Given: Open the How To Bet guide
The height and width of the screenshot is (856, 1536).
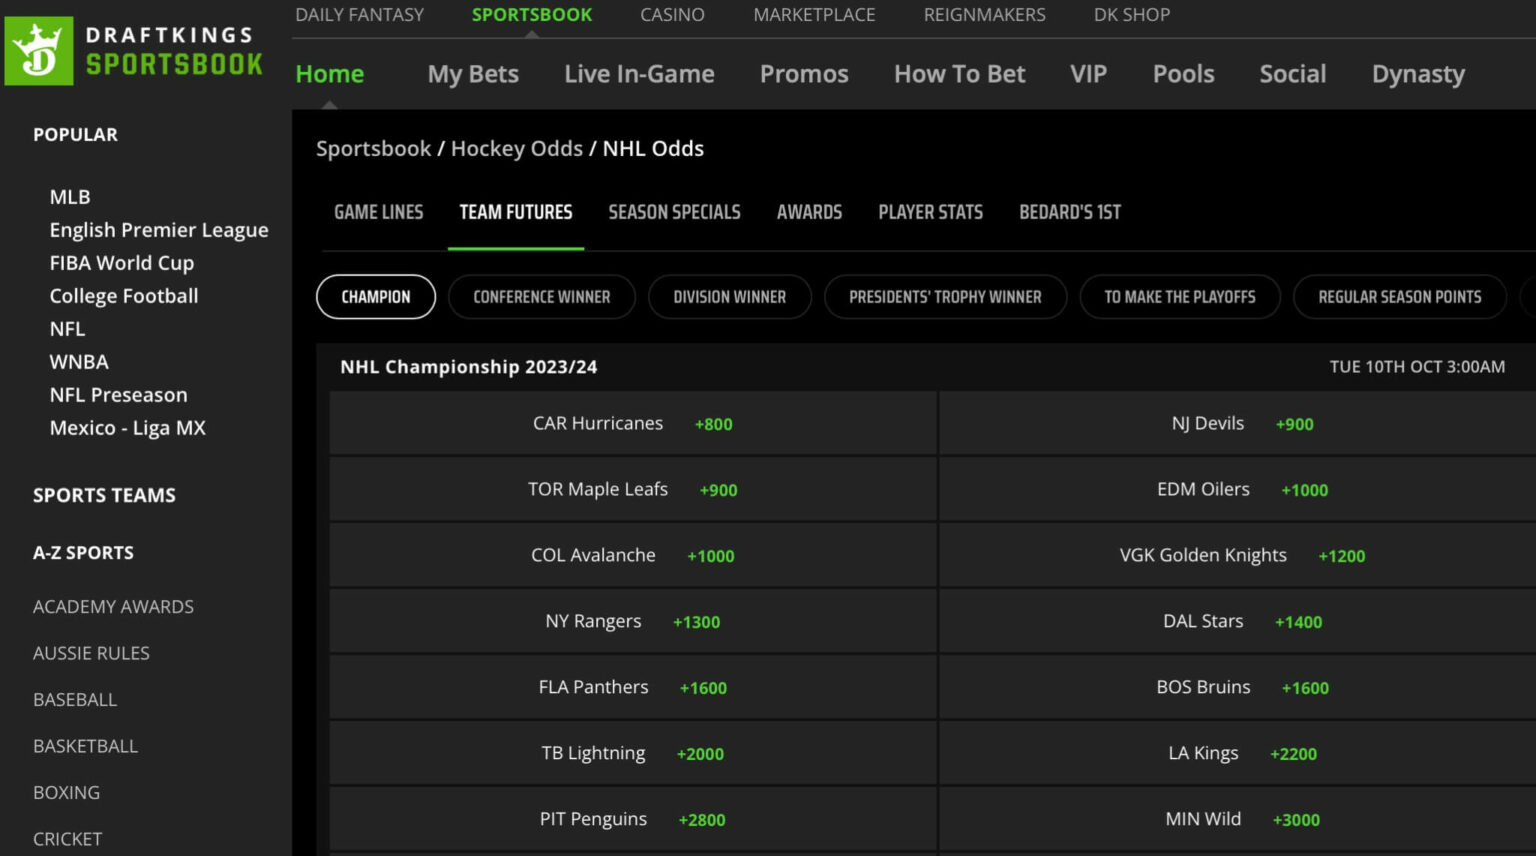Looking at the screenshot, I should [960, 74].
